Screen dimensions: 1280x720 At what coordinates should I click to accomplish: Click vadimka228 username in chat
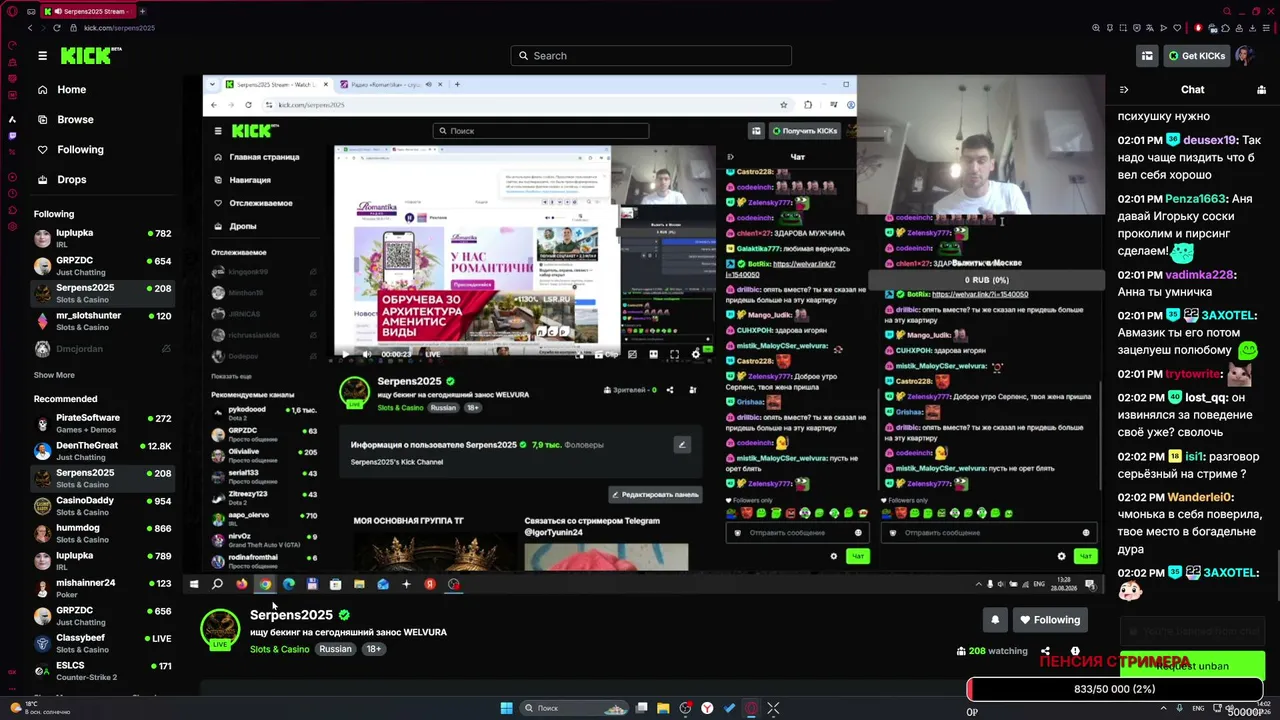click(1200, 275)
